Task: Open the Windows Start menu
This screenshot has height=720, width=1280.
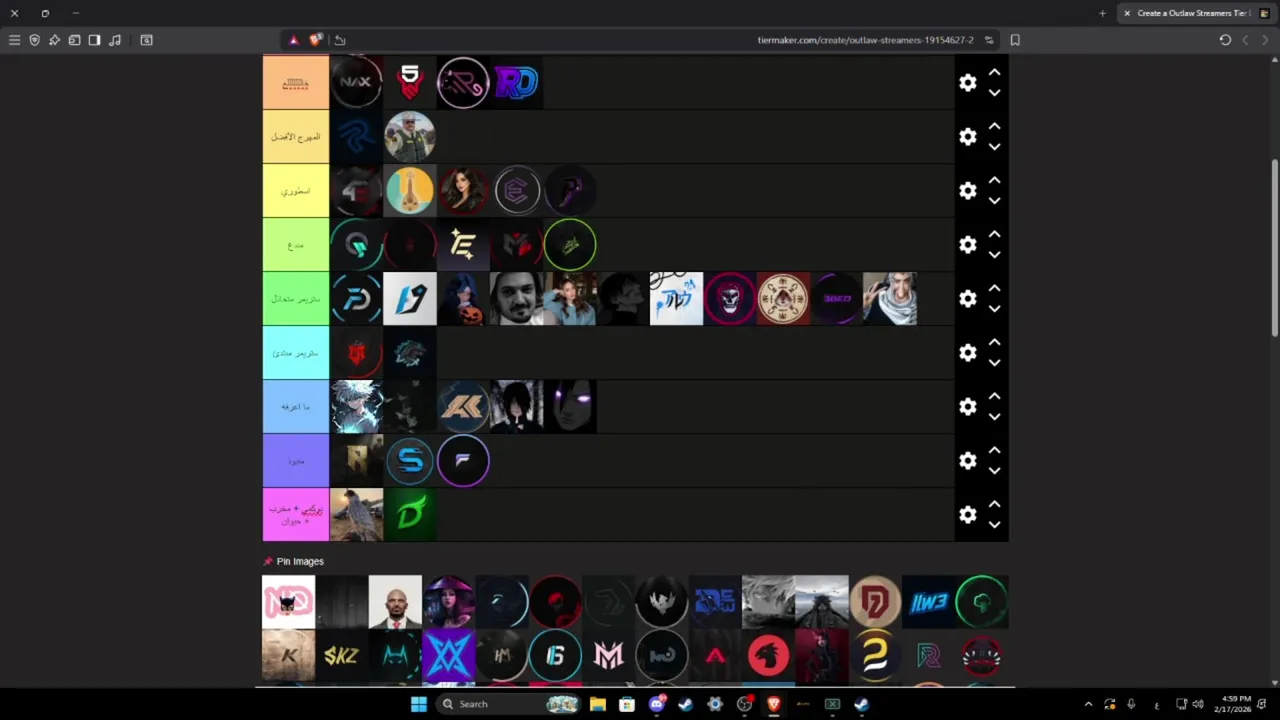Action: tap(419, 704)
